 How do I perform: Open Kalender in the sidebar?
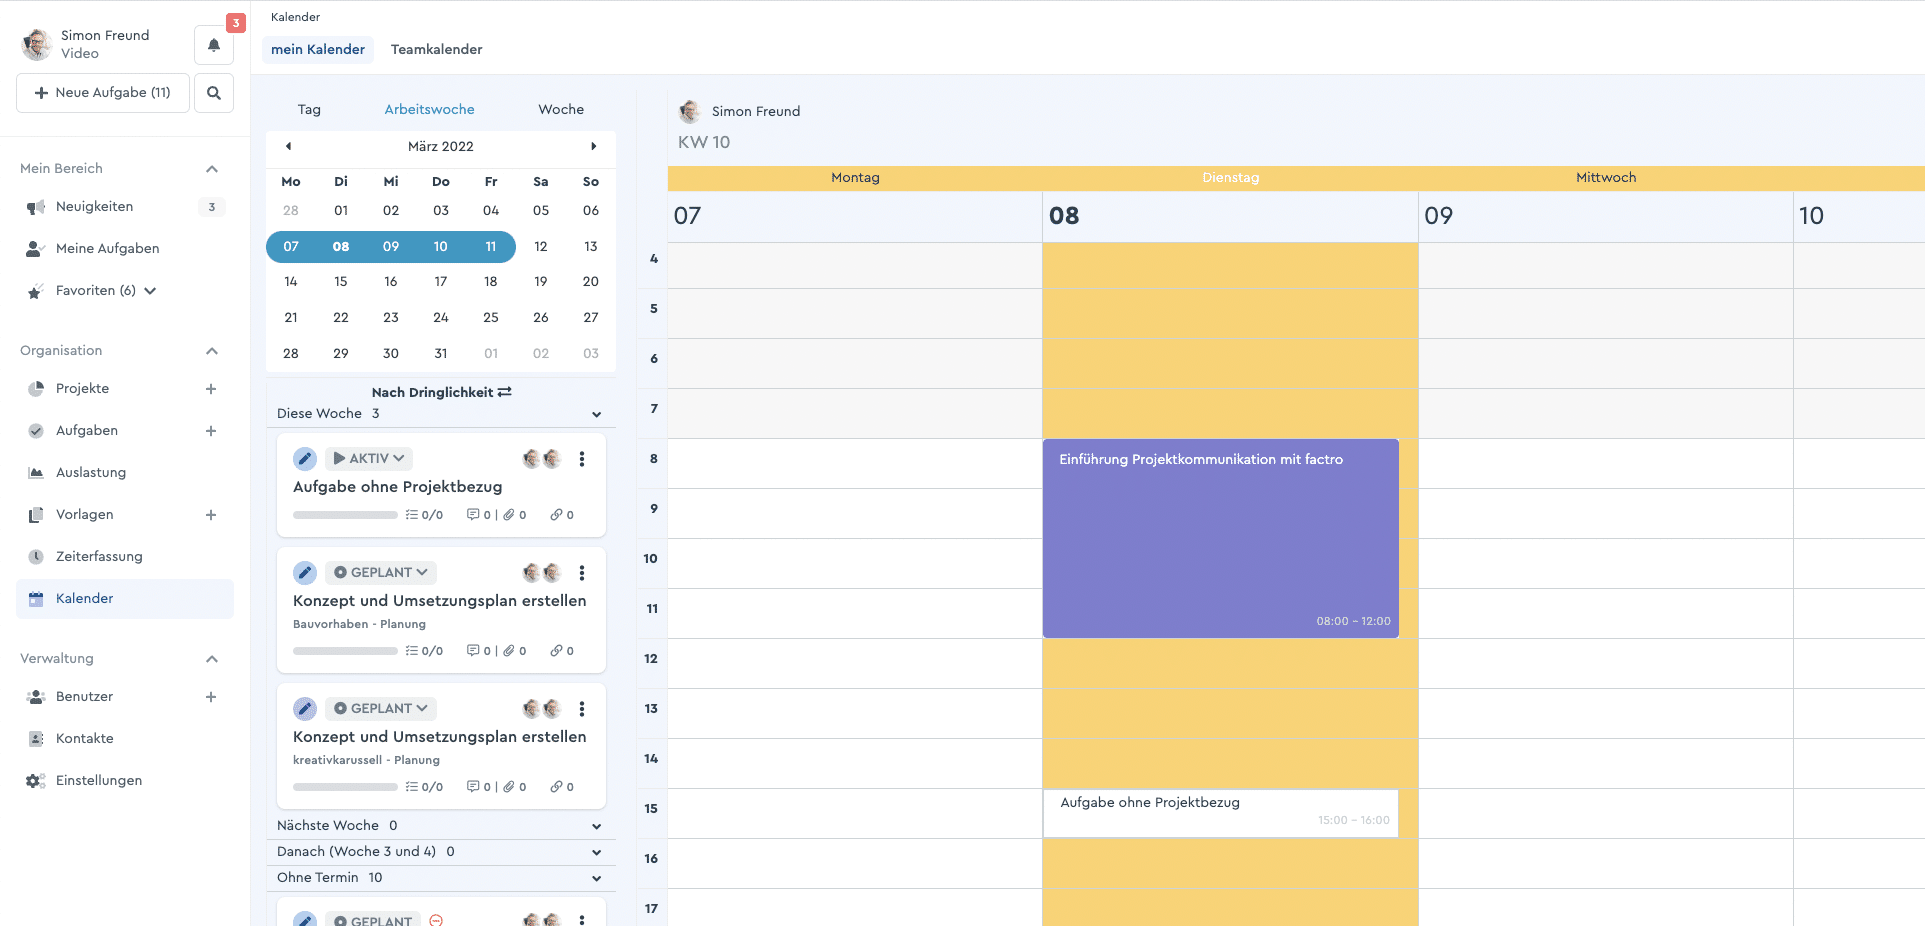point(125,598)
